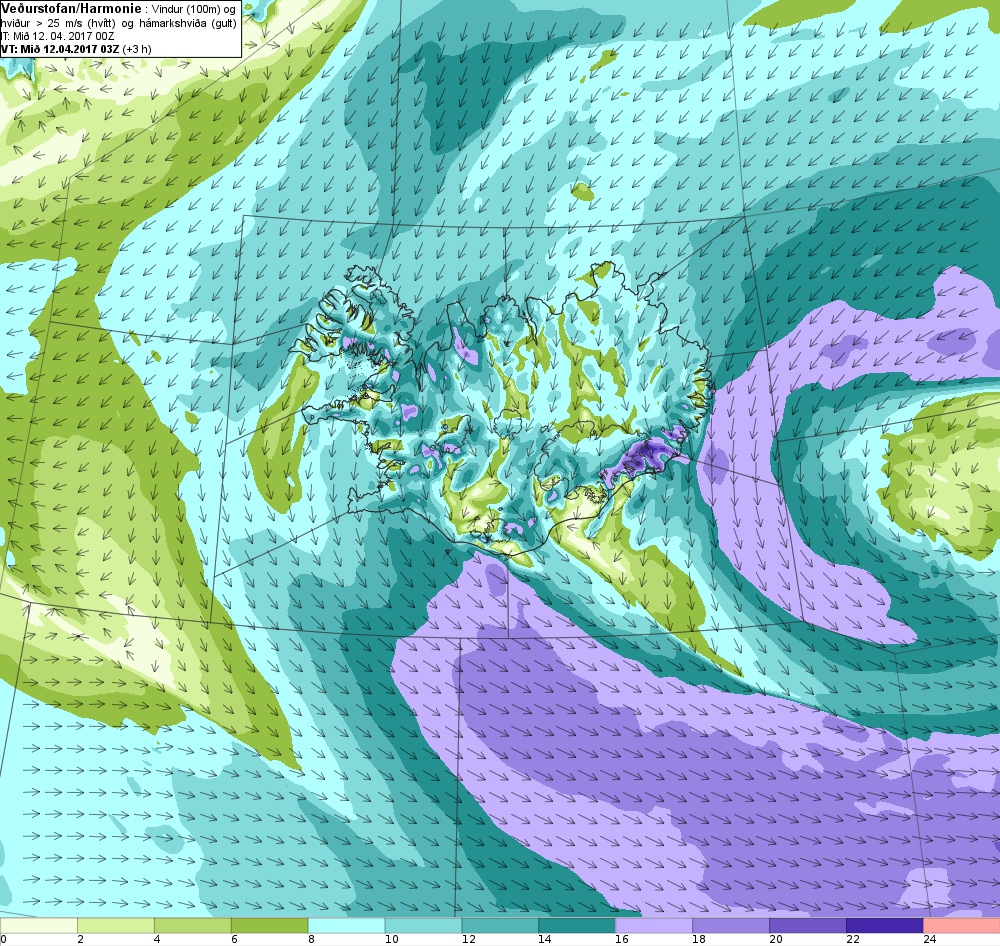Viewport: 1000px width, 946px height.
Task: Click the legend scale label '16'
Action: pos(622,938)
